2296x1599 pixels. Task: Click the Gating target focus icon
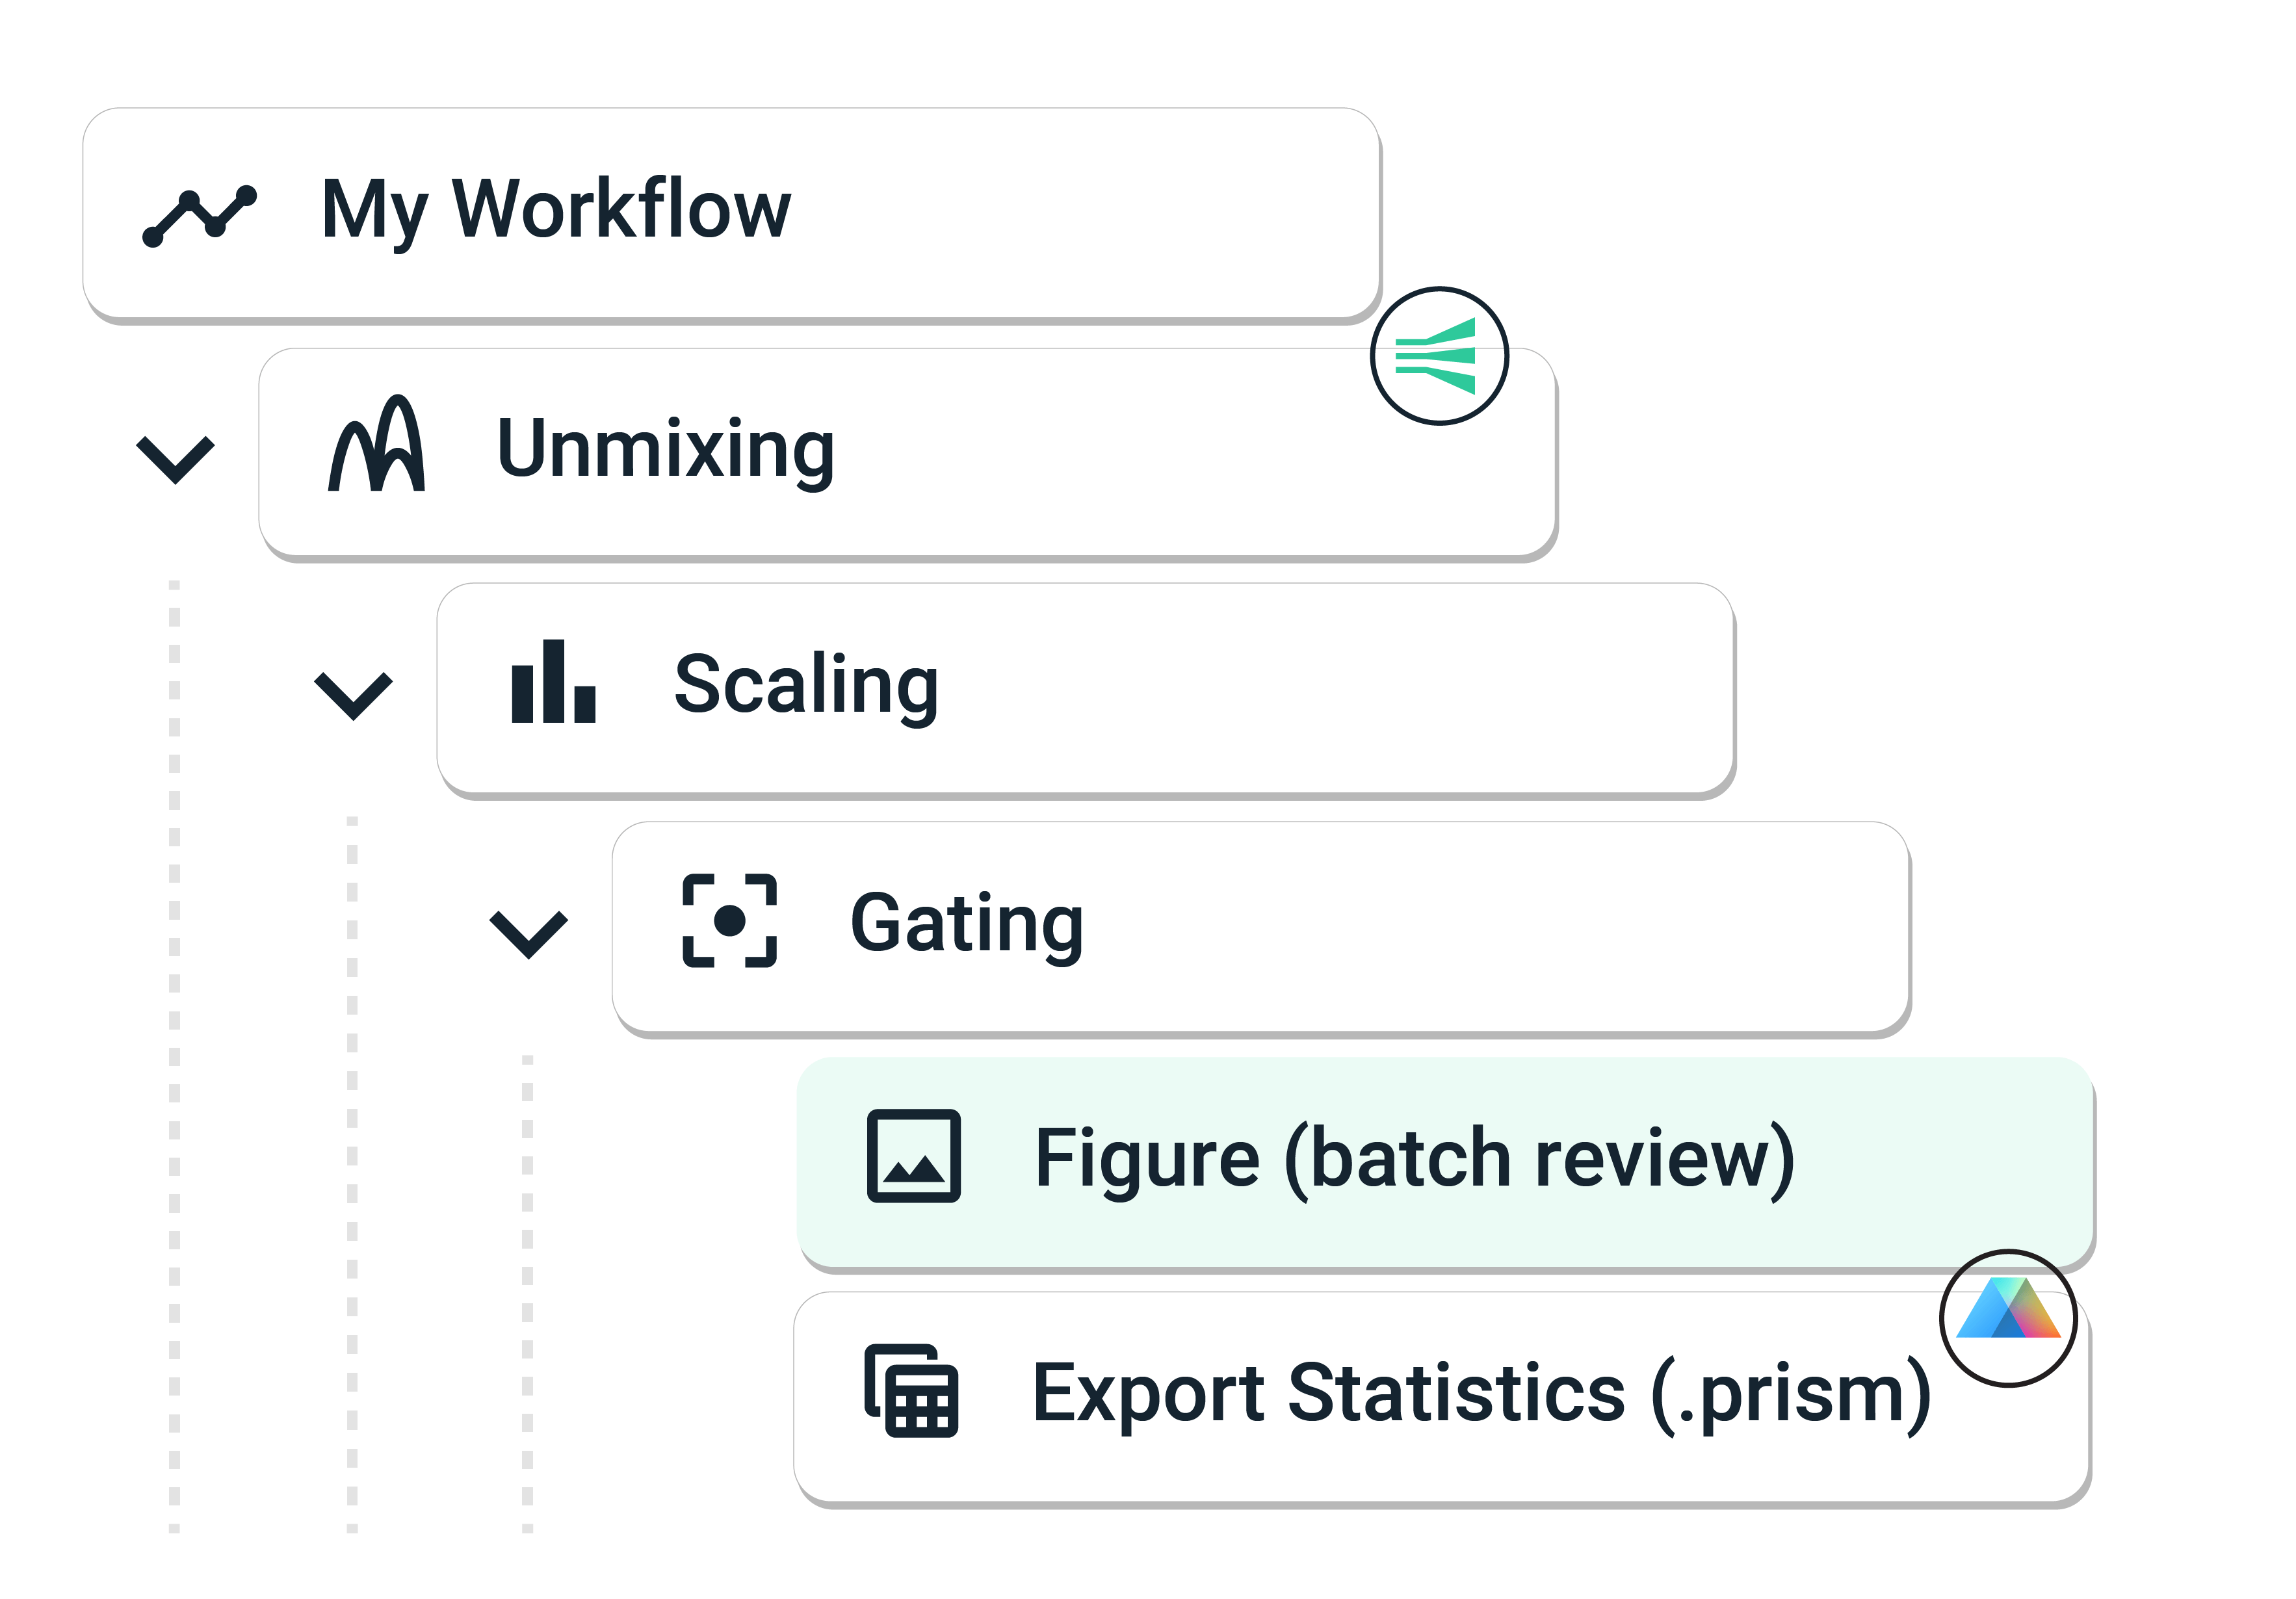(x=729, y=920)
